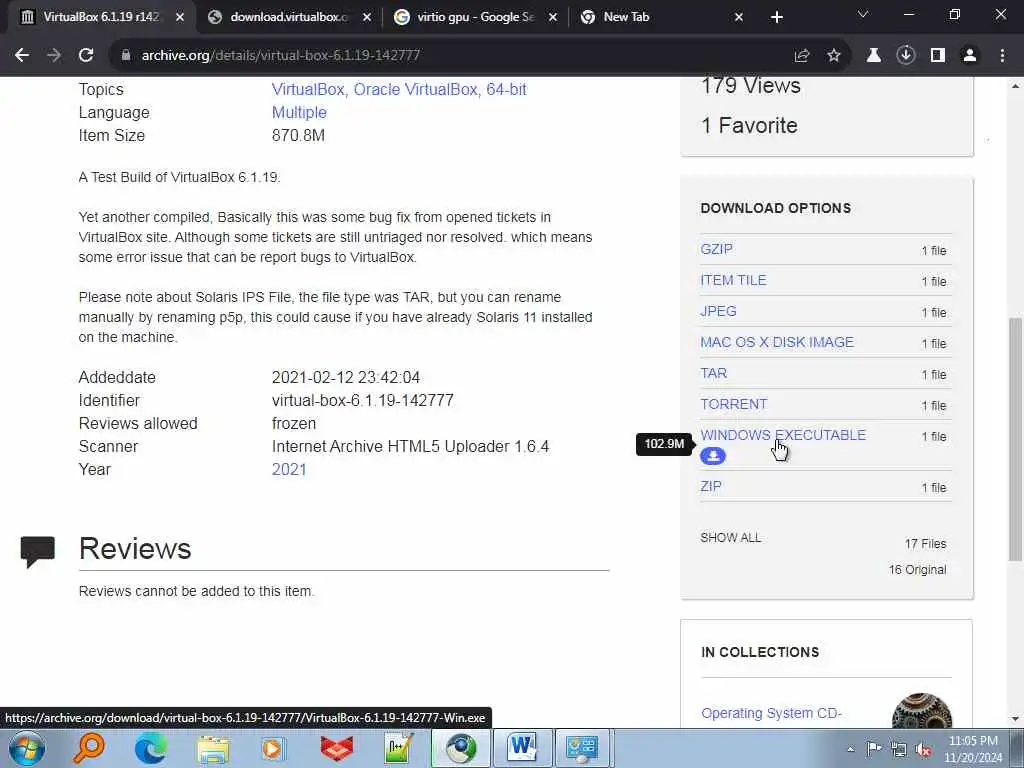The image size is (1024, 768).
Task: Click the Reviews speech bubble icon
Action: [38, 552]
